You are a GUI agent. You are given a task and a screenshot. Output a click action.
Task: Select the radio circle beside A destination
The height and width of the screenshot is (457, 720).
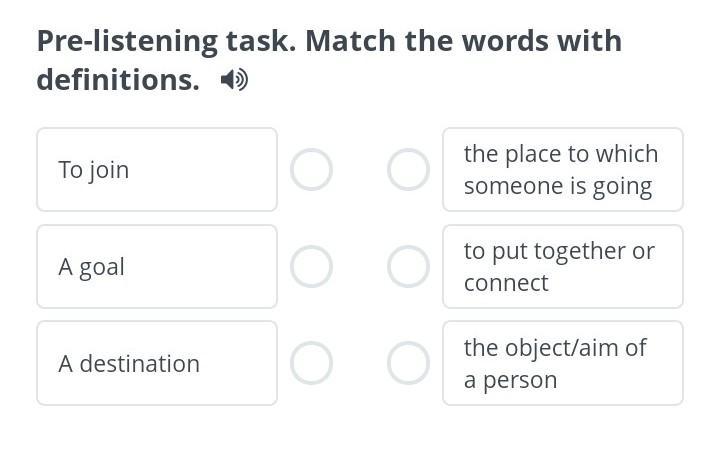[x=311, y=364]
